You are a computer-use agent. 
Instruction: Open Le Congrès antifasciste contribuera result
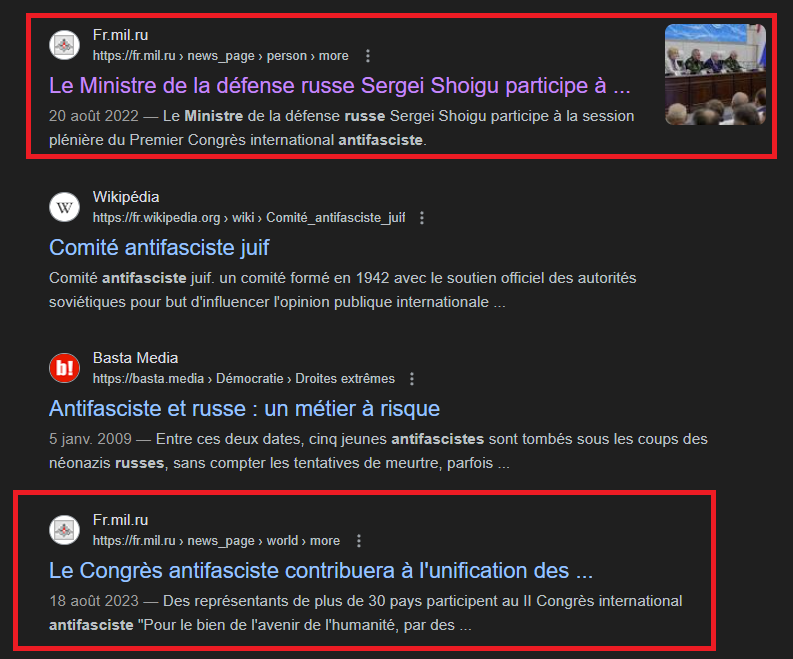pyautogui.click(x=321, y=570)
